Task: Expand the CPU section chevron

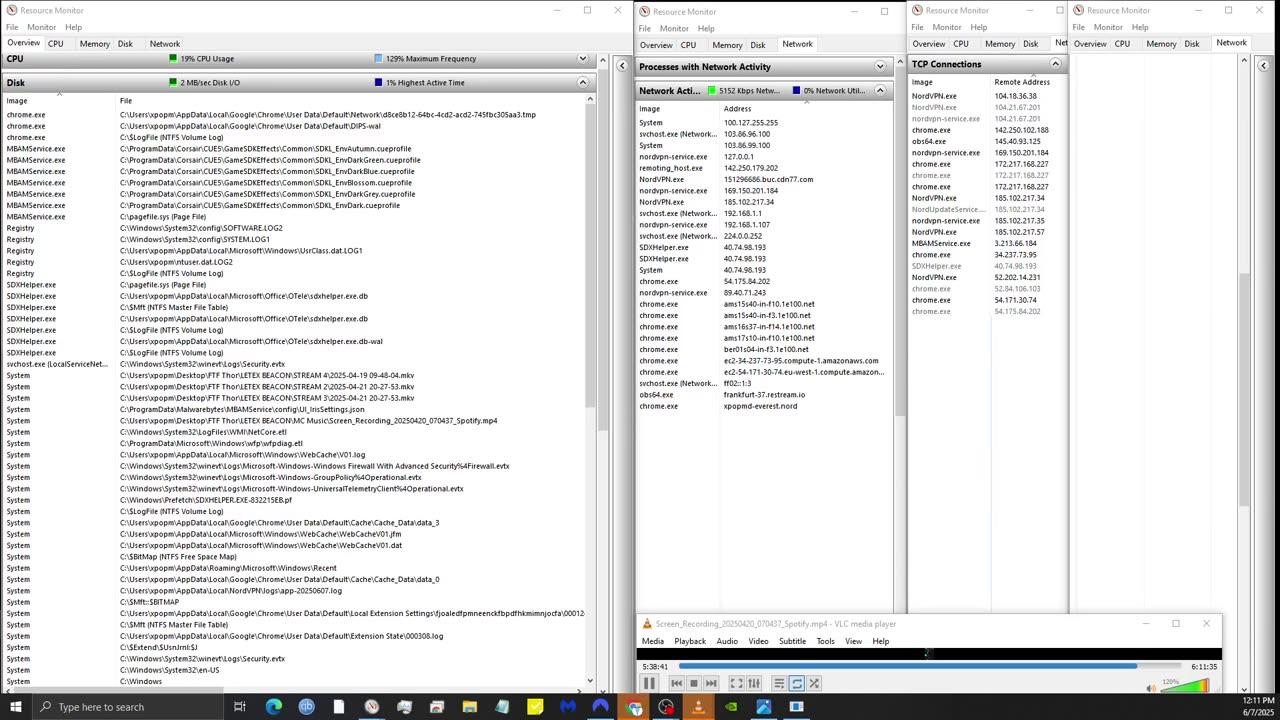Action: (582, 59)
